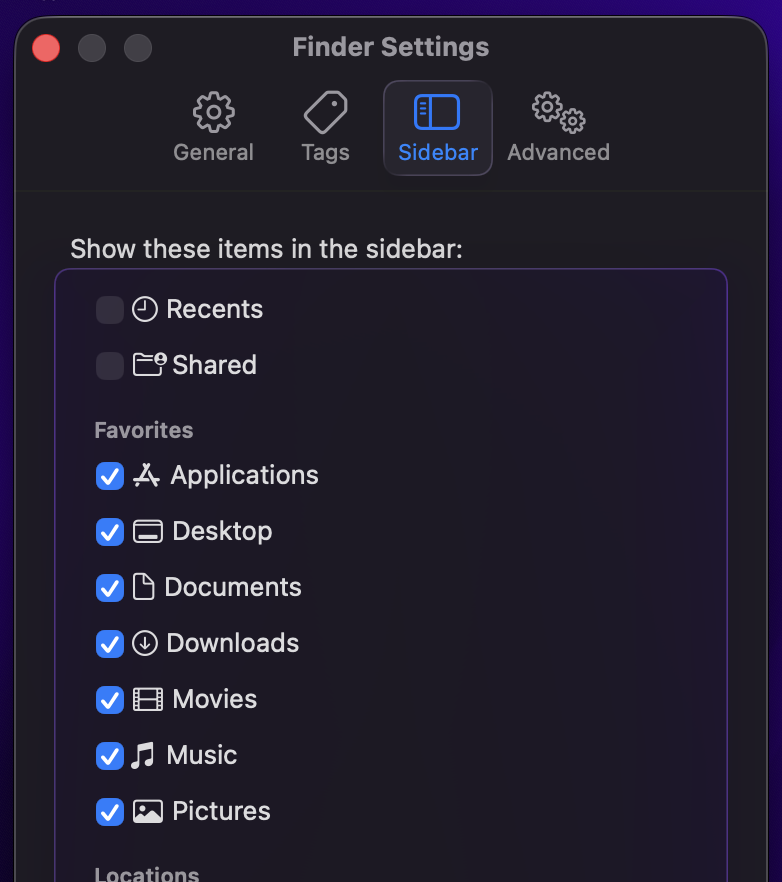The width and height of the screenshot is (782, 882).
Task: Enable the Shared checkbox
Action: pyautogui.click(x=110, y=366)
